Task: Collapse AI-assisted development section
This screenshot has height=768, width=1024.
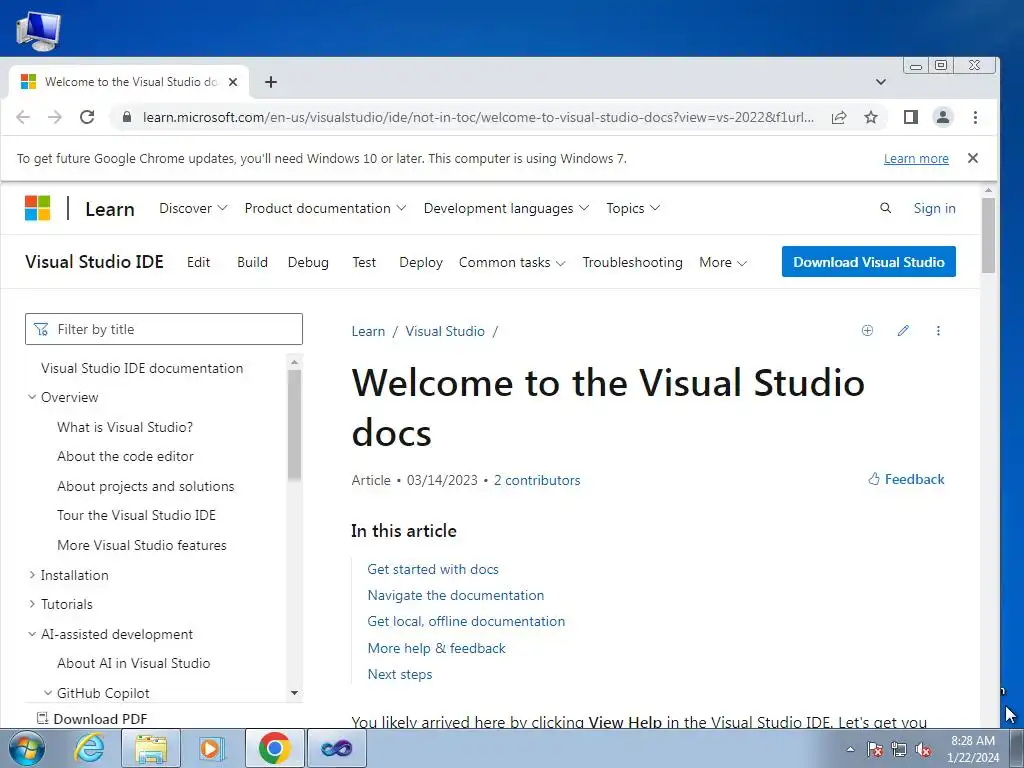Action: click(32, 634)
